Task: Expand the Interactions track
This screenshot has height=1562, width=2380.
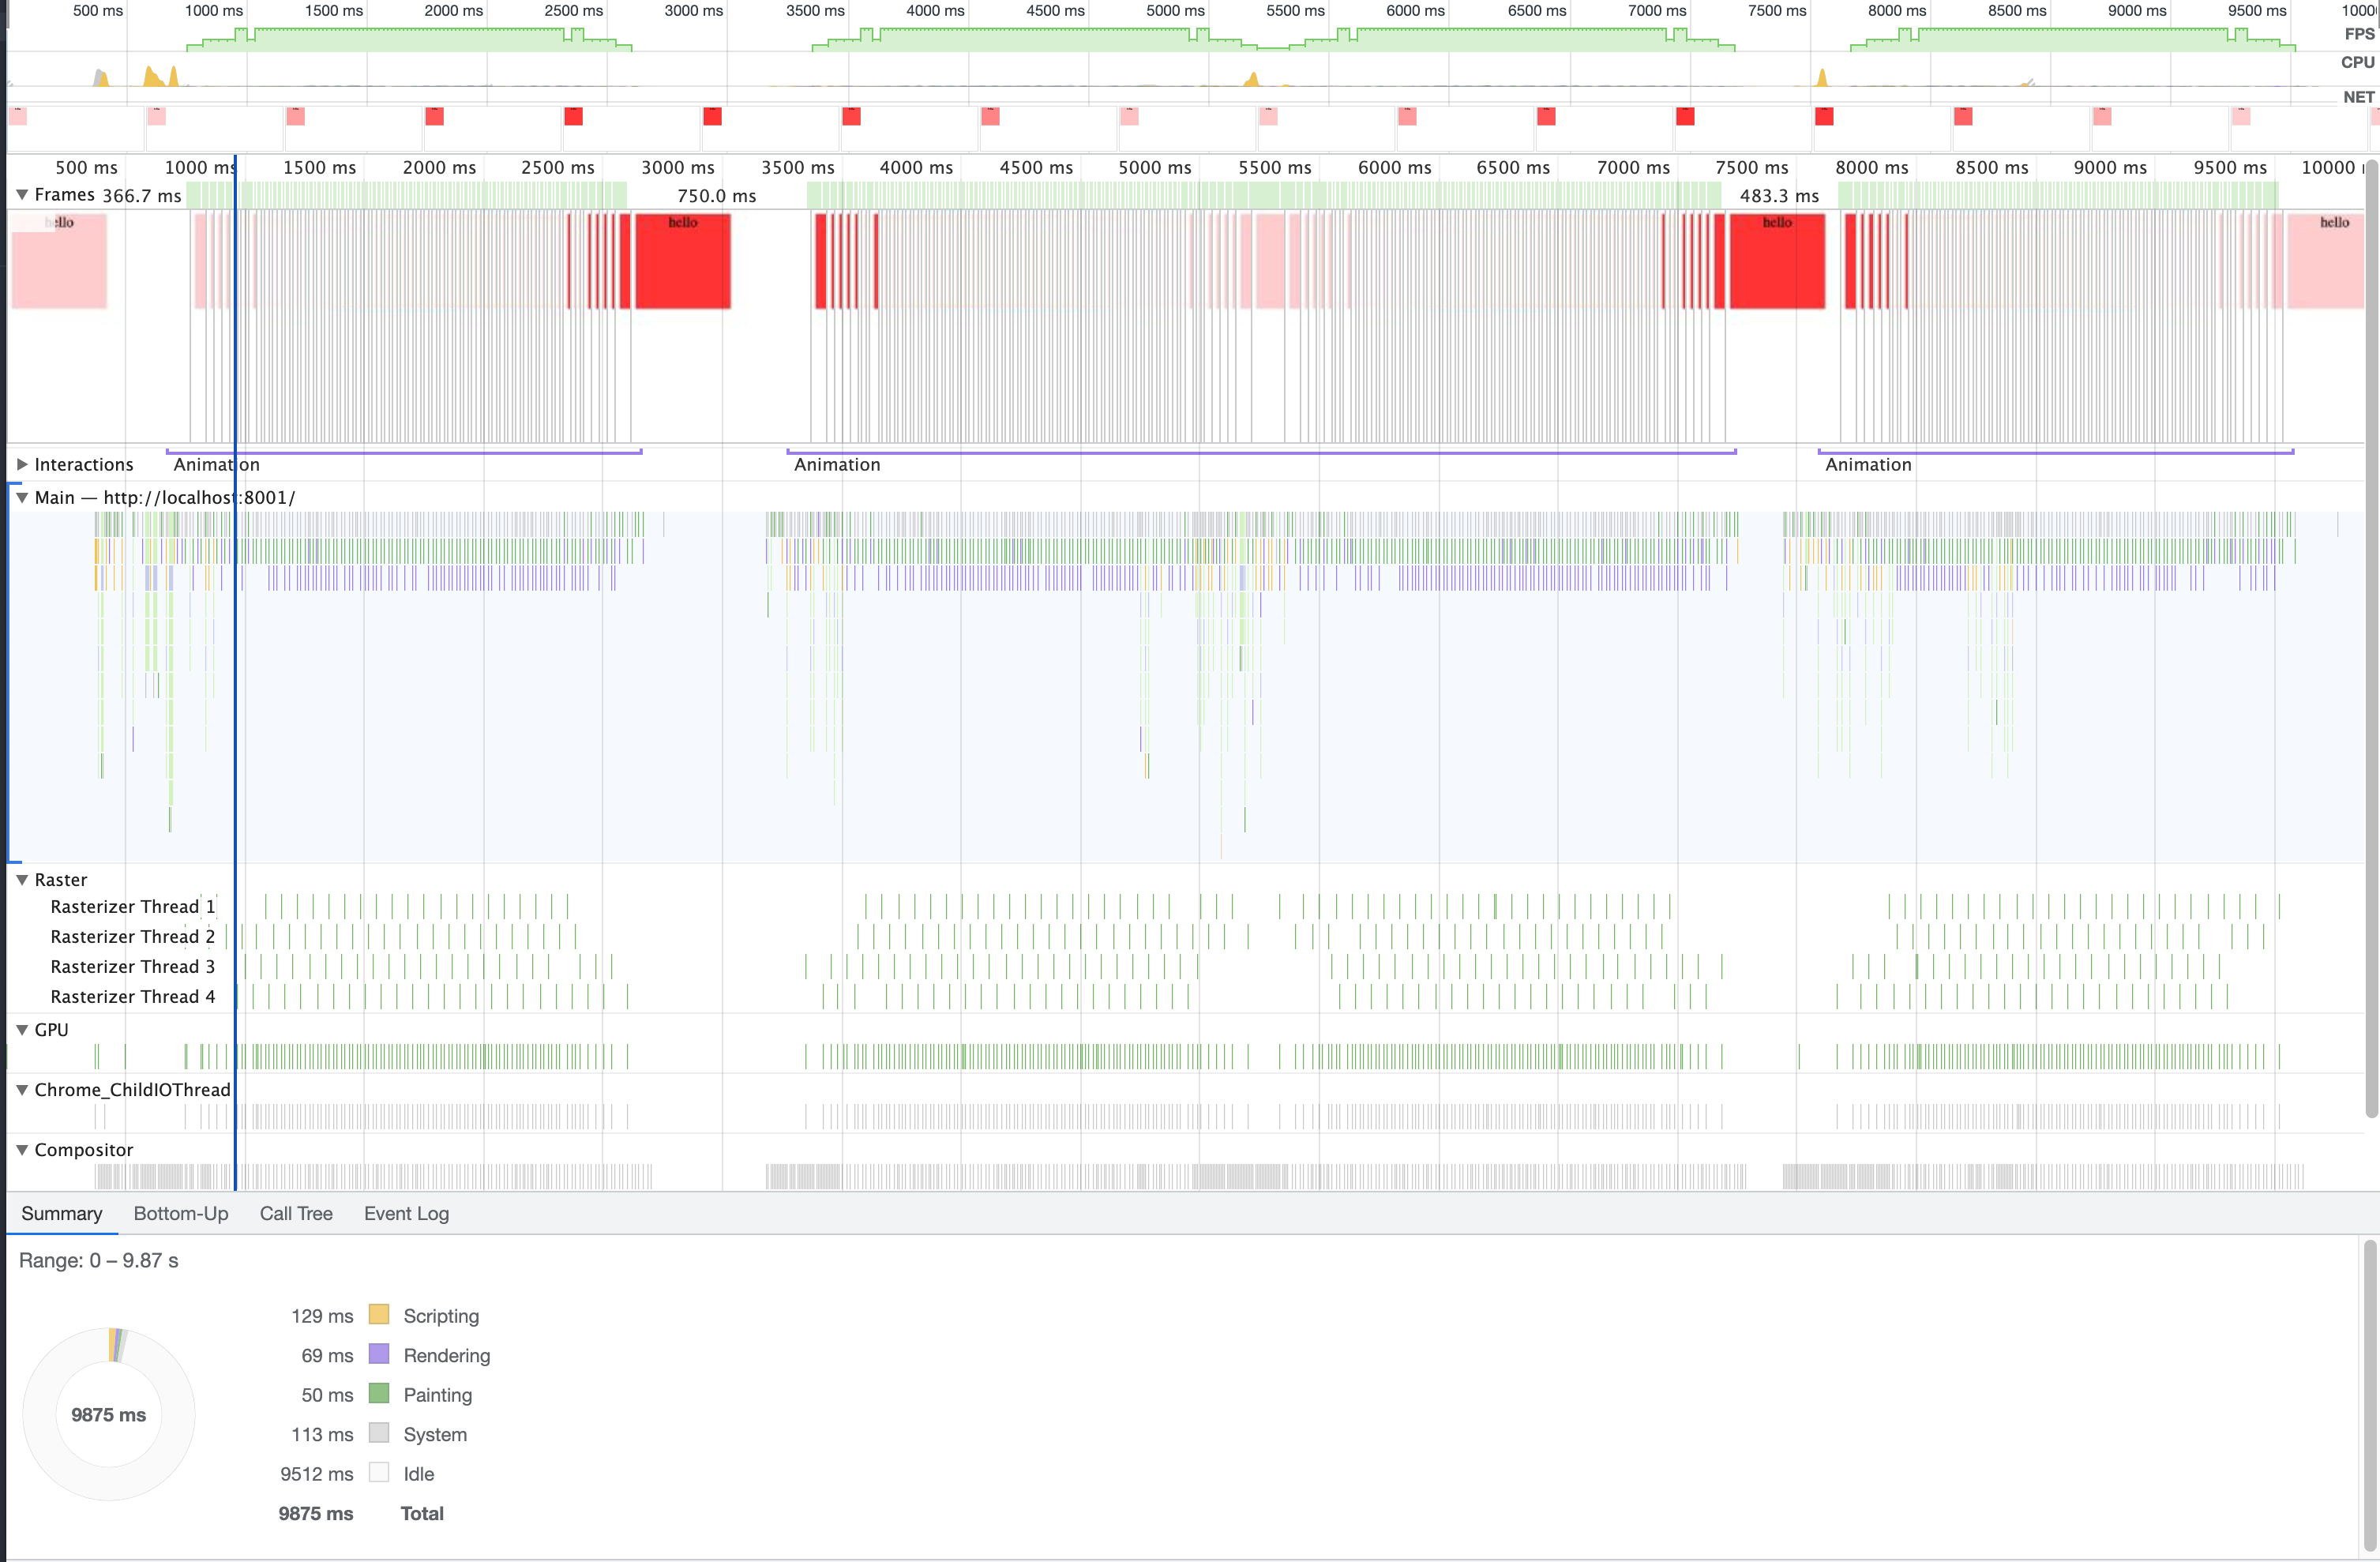Action: pos(21,464)
